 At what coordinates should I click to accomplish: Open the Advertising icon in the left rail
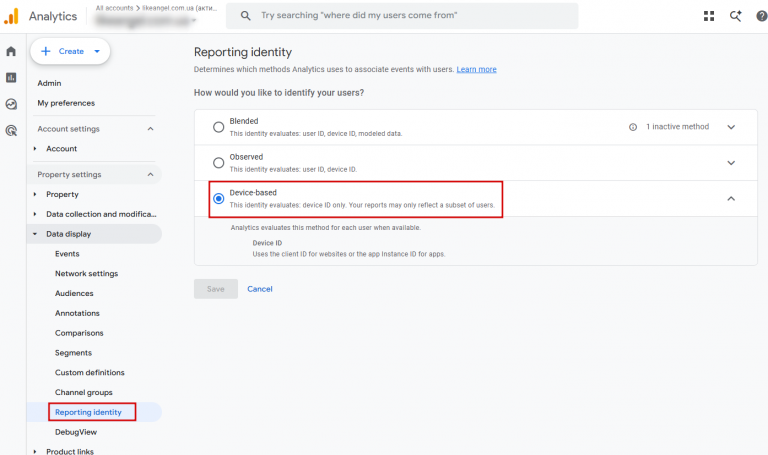point(11,130)
